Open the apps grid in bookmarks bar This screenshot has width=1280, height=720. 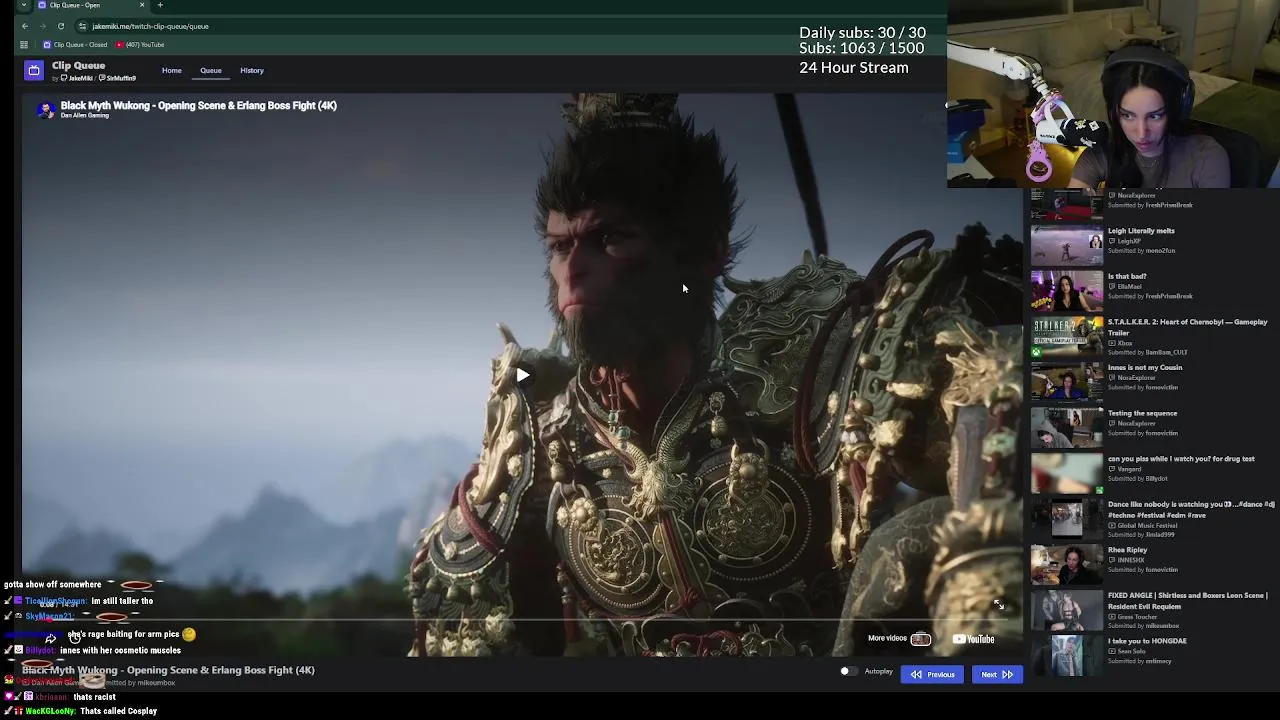24,45
